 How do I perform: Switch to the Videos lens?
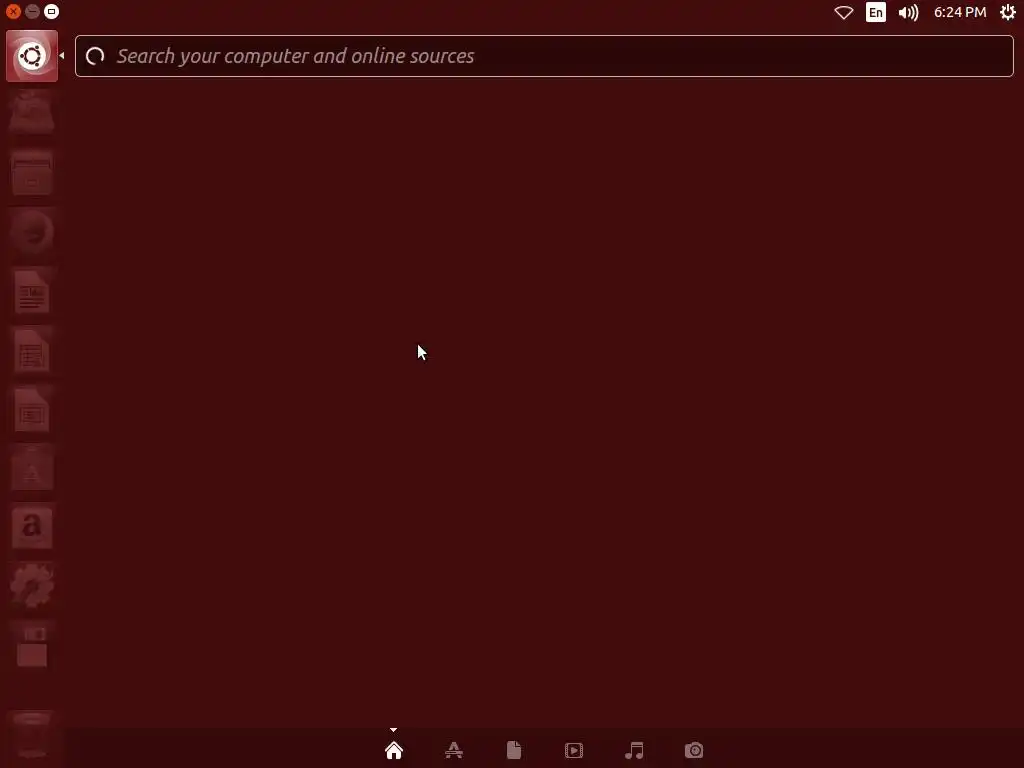pyautogui.click(x=574, y=750)
